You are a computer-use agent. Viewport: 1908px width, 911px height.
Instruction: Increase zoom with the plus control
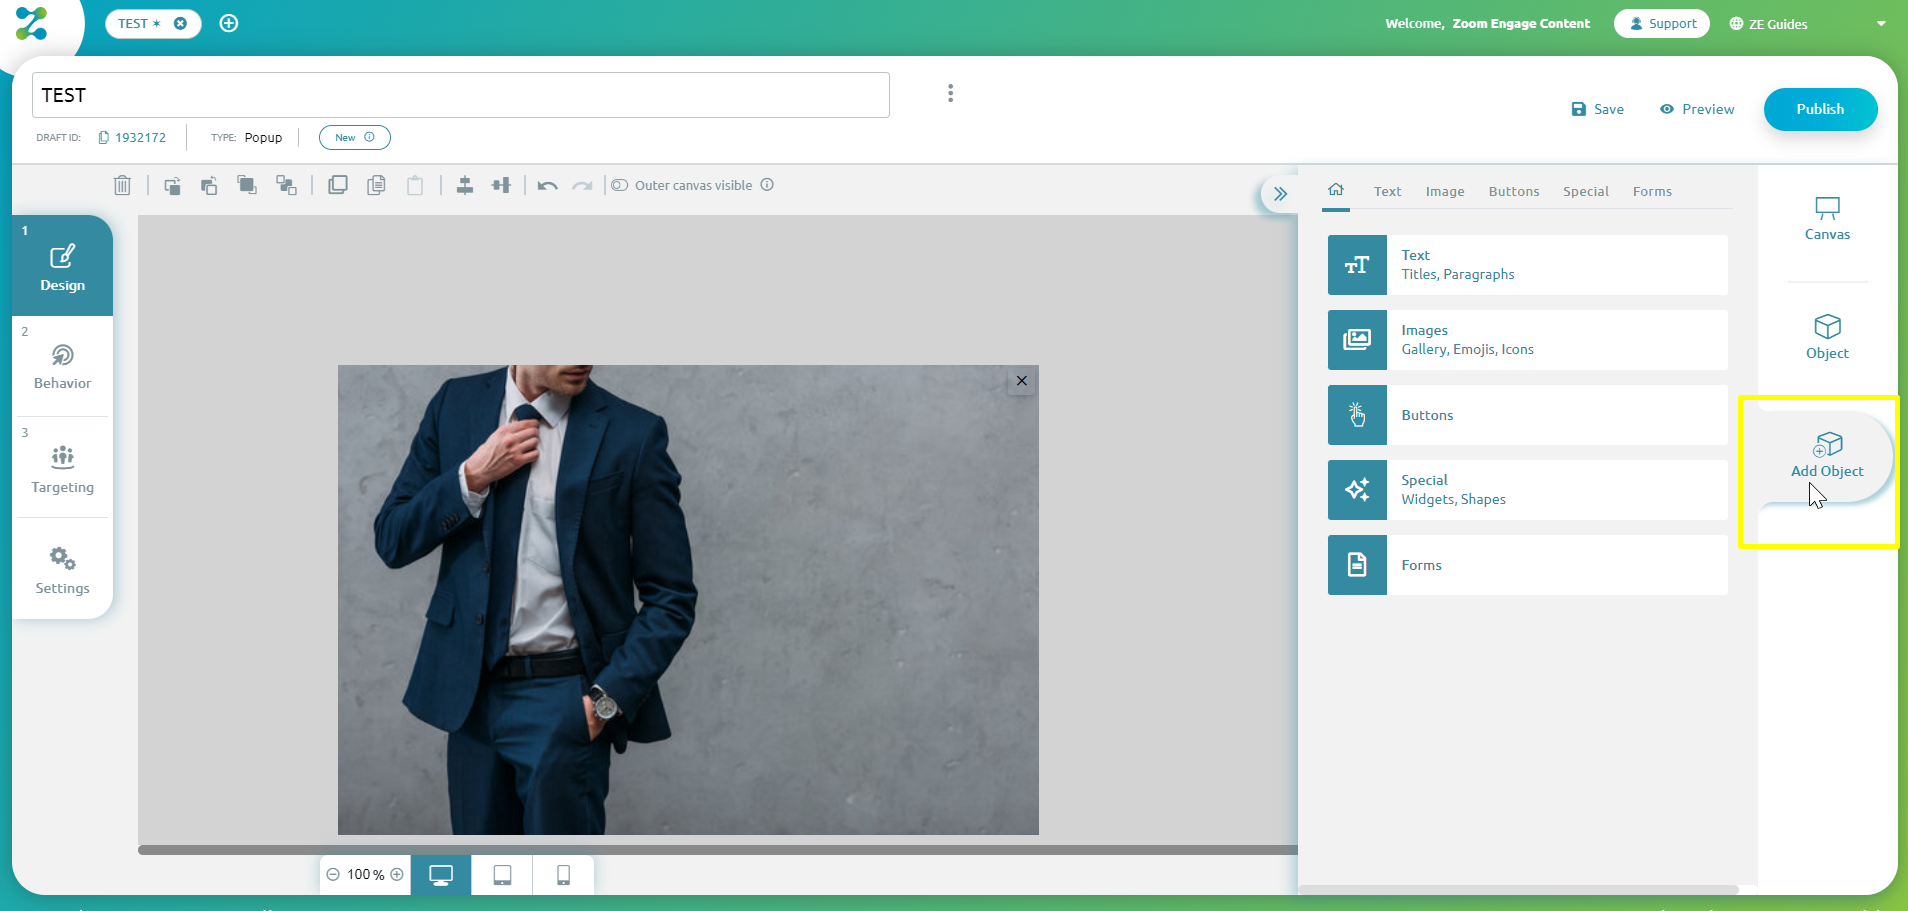tap(394, 874)
